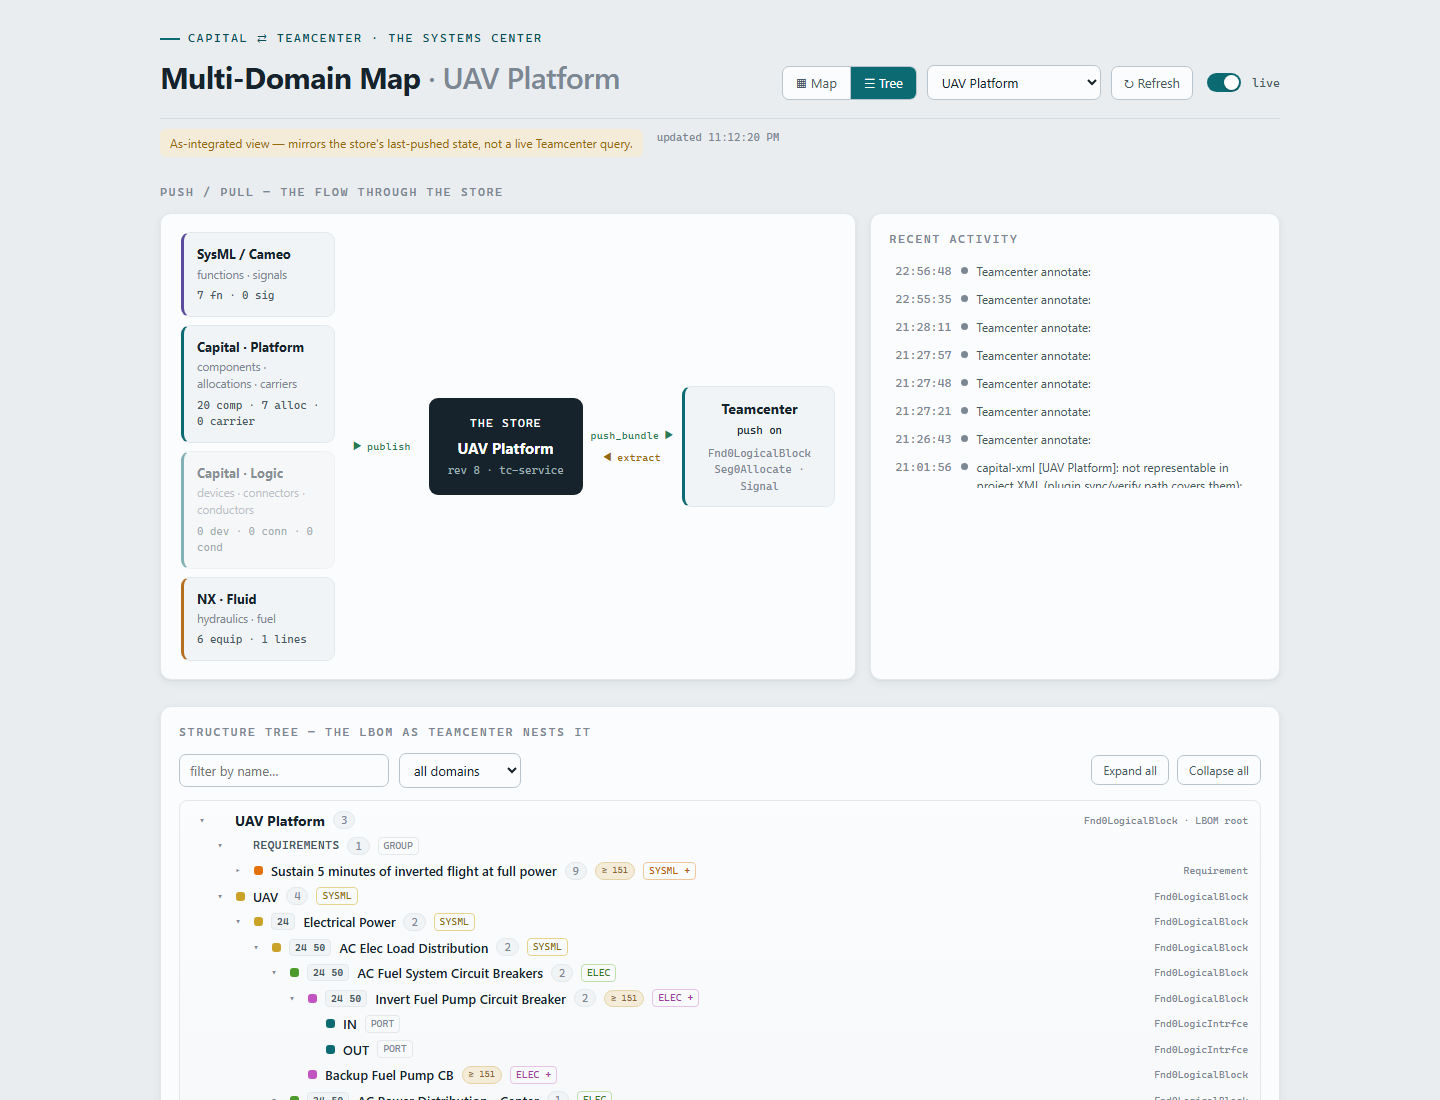Screen dimensions: 1440x1100
Task: Click the SYSML + badge on Sustain row
Action: 669,871
